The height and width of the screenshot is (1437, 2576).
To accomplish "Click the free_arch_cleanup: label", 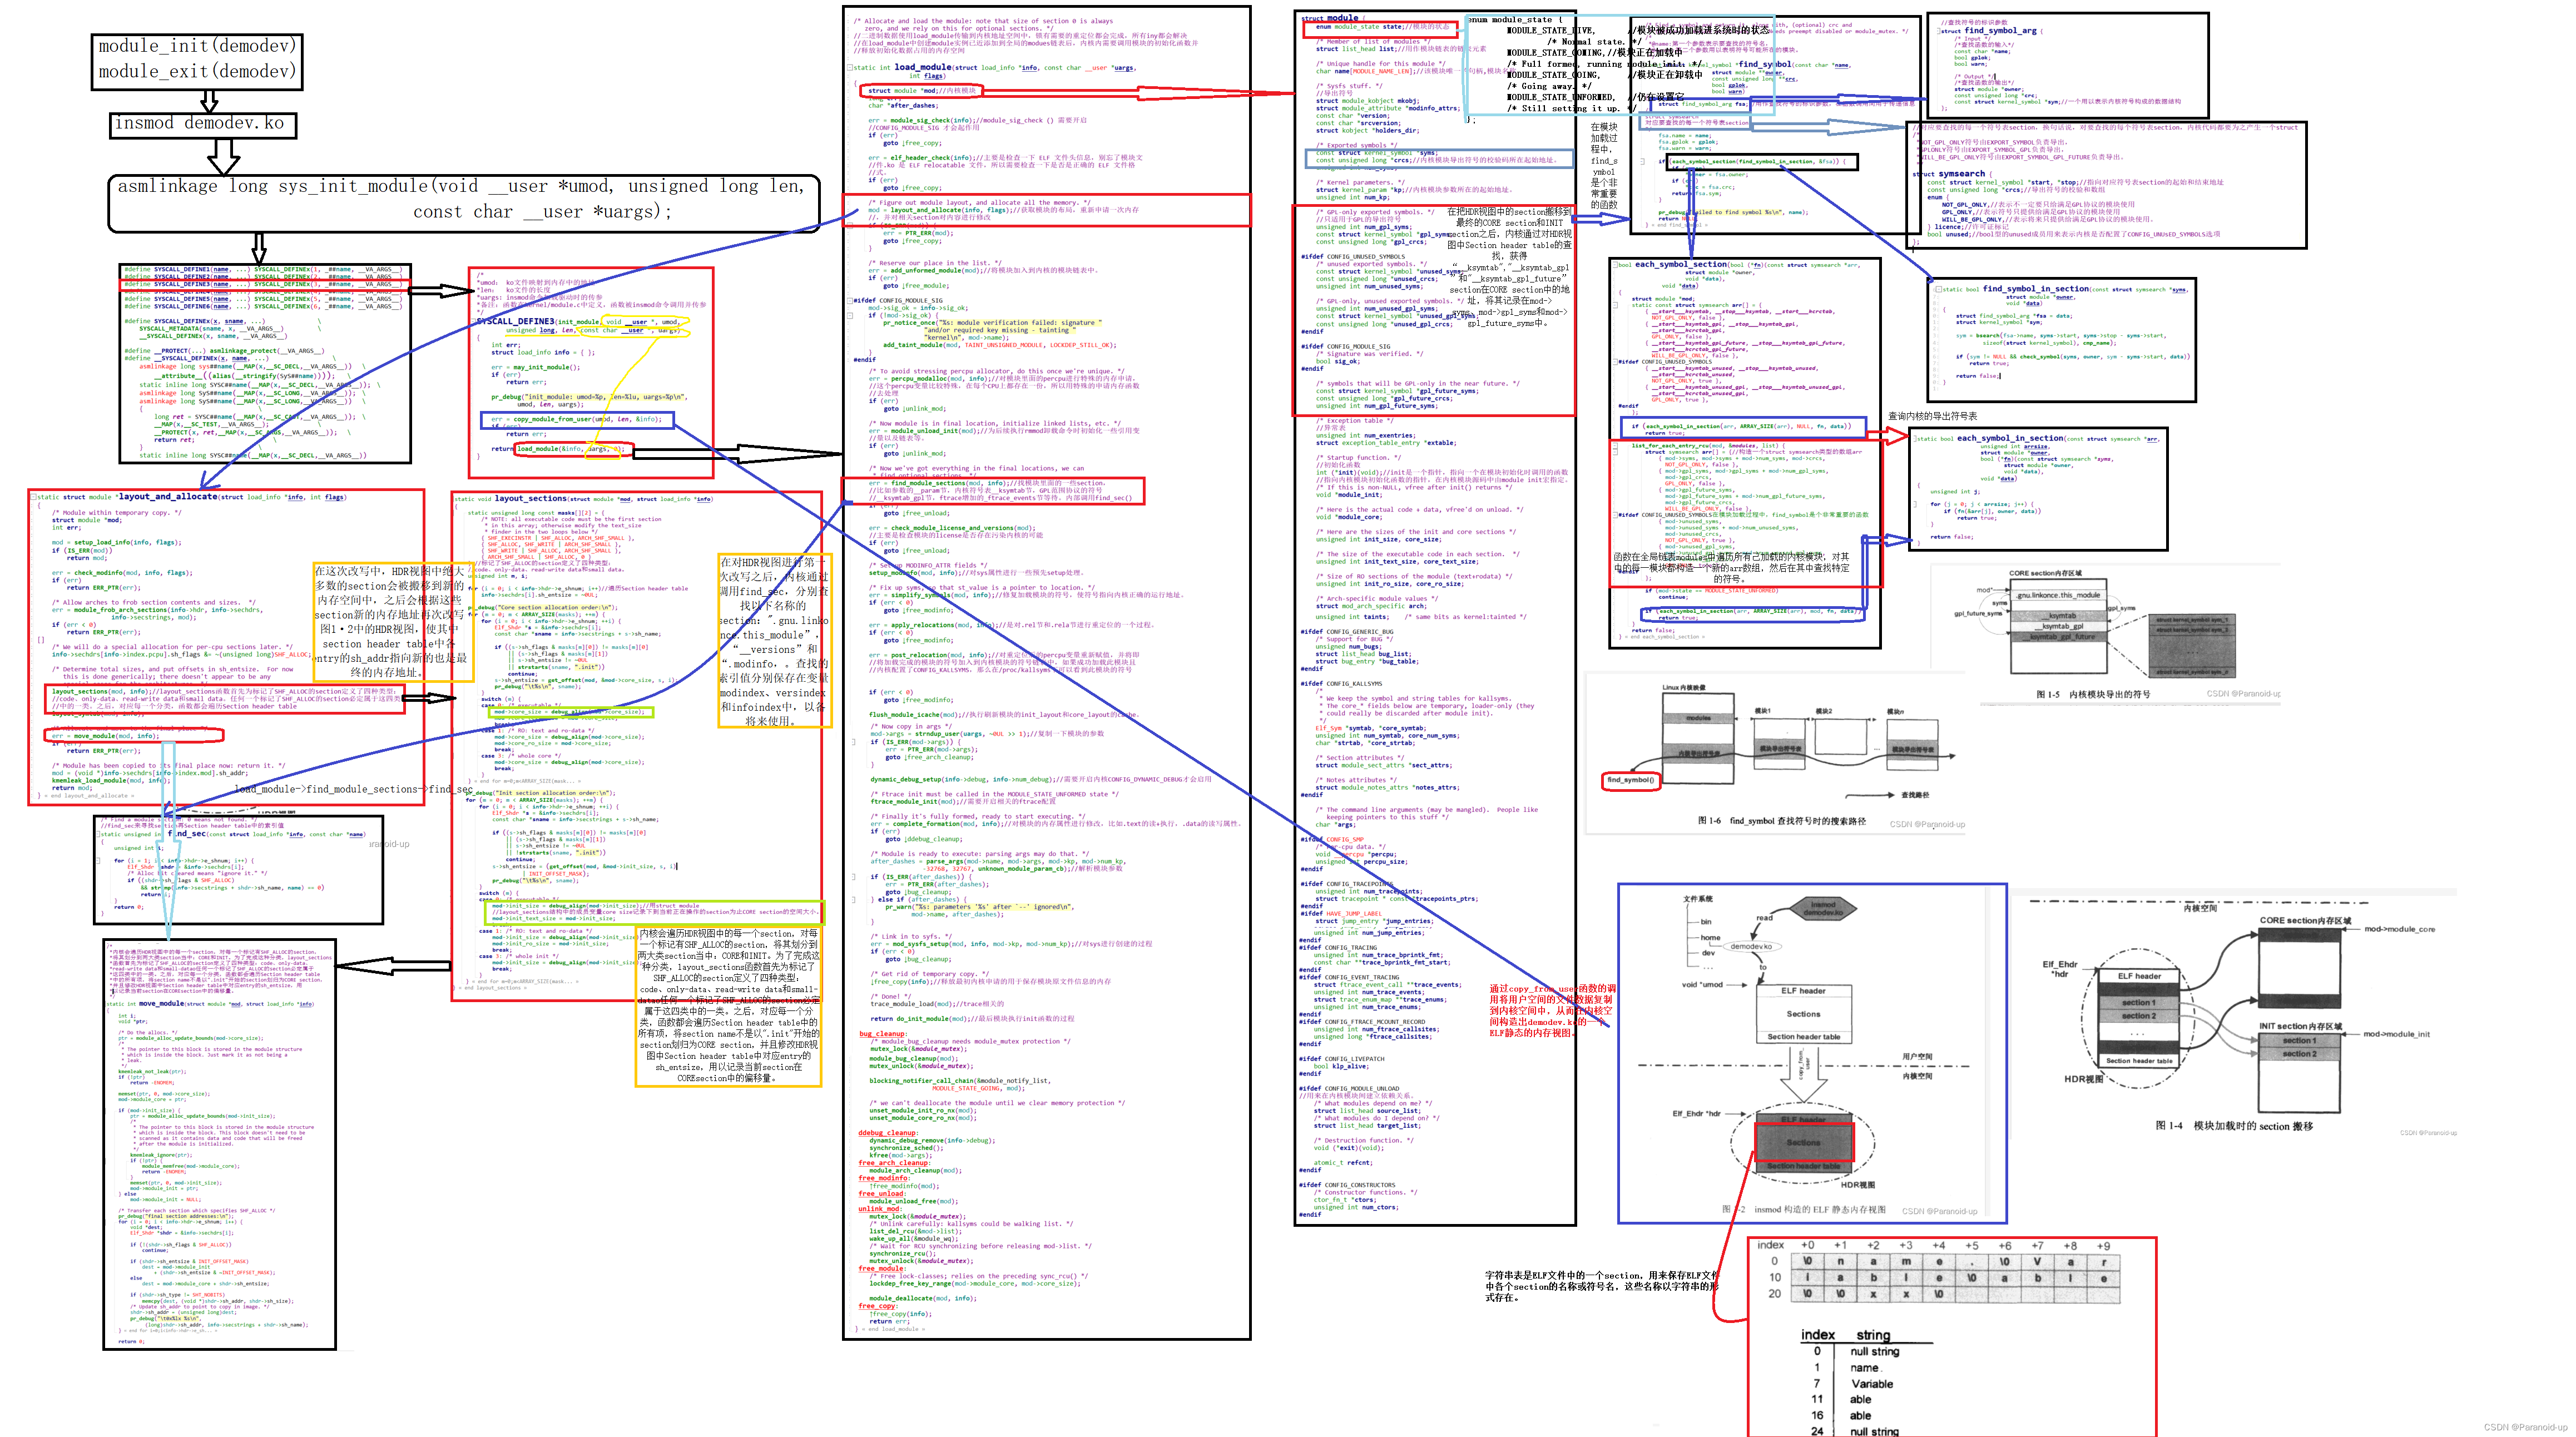I will click(x=894, y=1163).
